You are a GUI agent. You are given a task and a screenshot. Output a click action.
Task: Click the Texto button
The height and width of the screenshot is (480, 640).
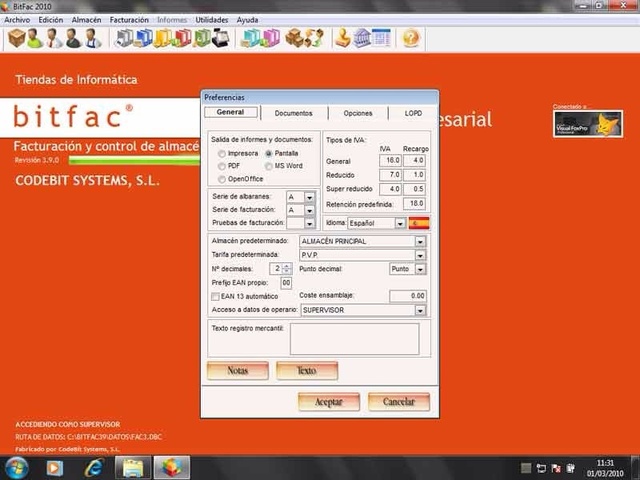coord(307,371)
